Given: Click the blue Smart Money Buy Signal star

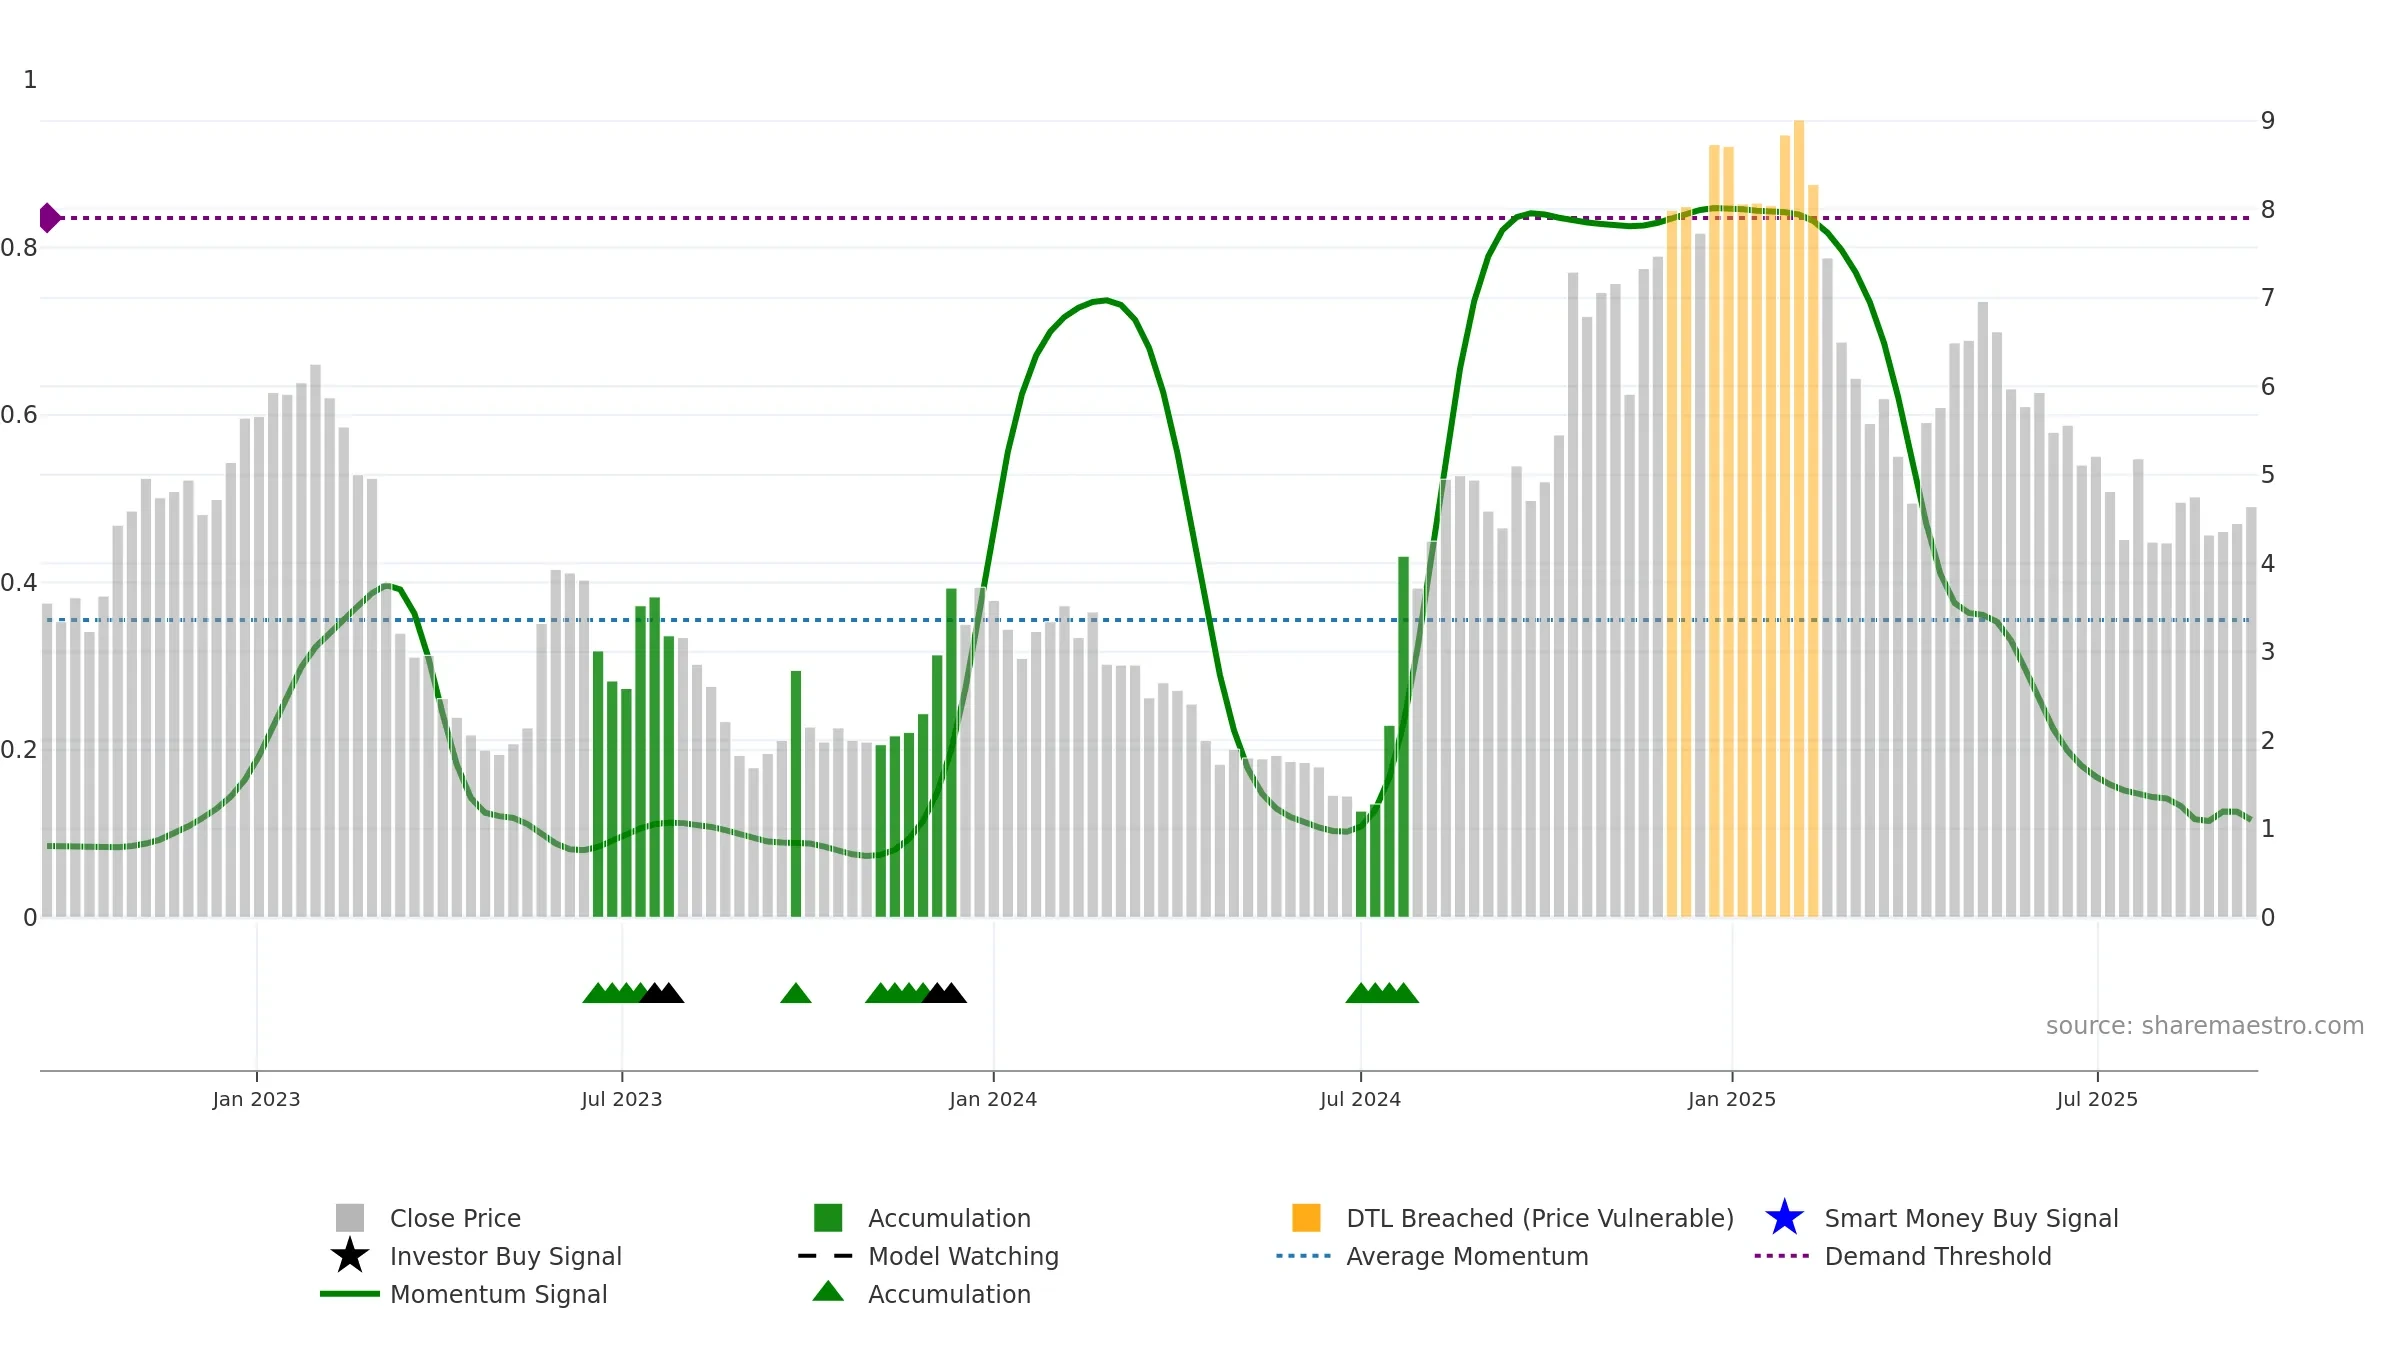Looking at the screenshot, I should 1784,1217.
